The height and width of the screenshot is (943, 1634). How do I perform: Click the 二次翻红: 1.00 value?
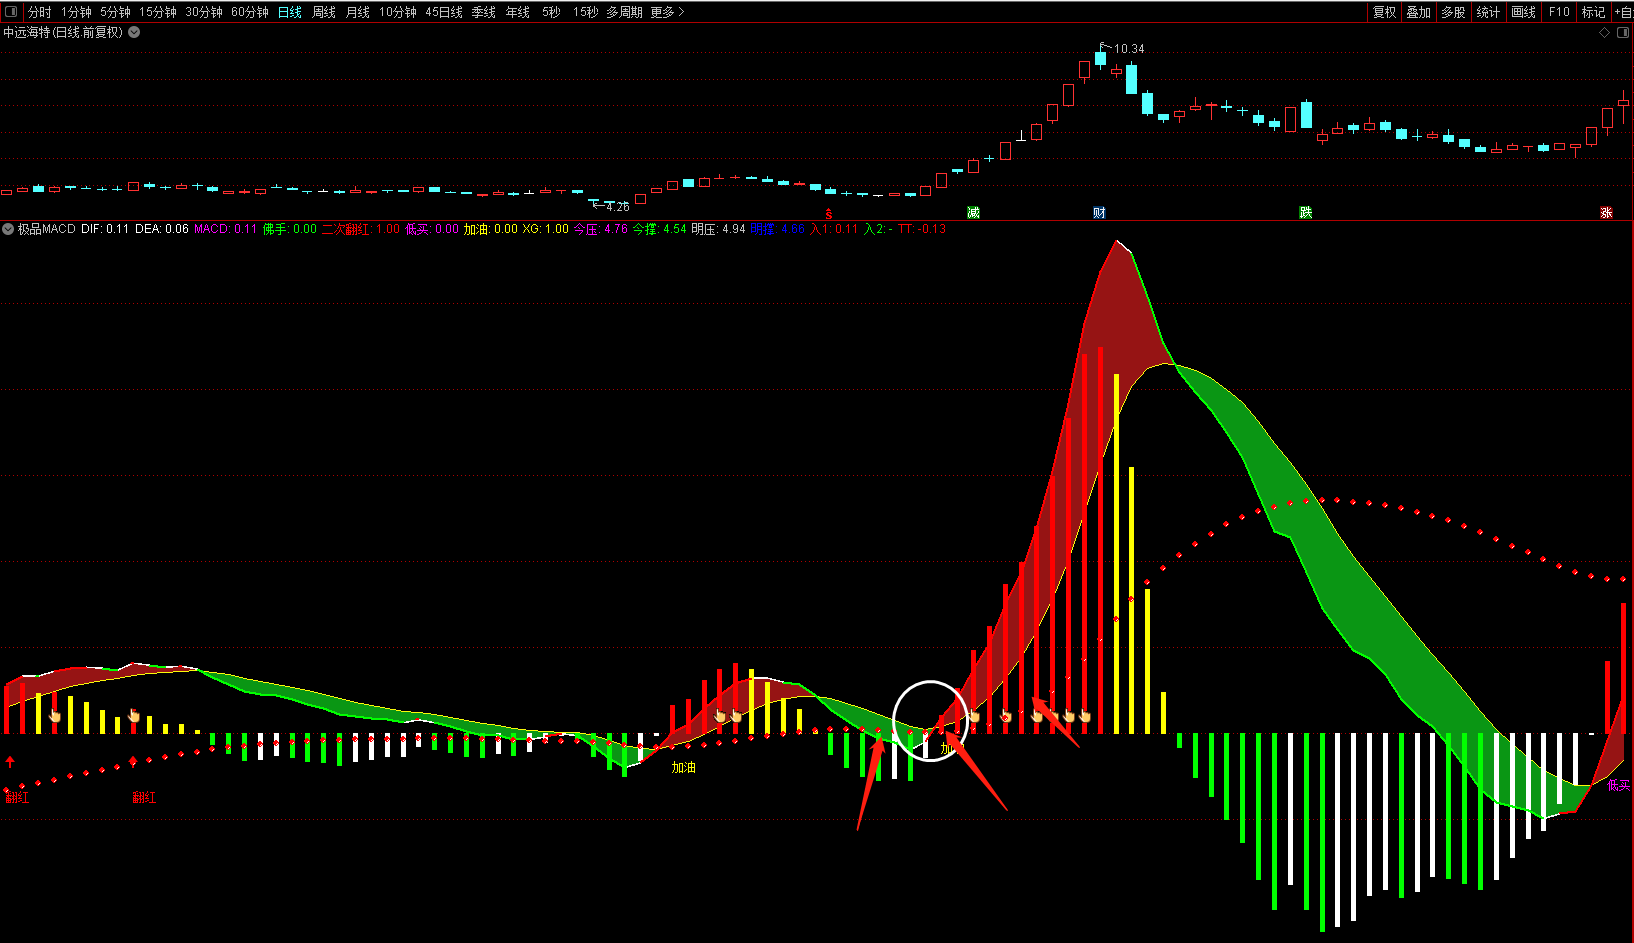pos(360,229)
